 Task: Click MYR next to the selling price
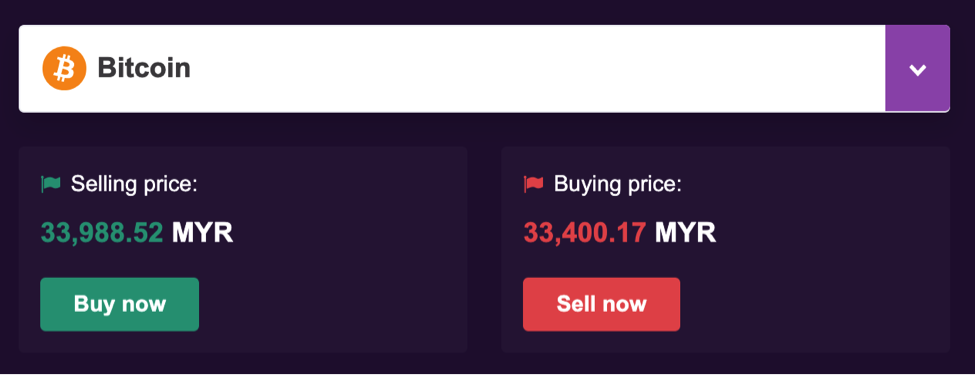tap(203, 233)
